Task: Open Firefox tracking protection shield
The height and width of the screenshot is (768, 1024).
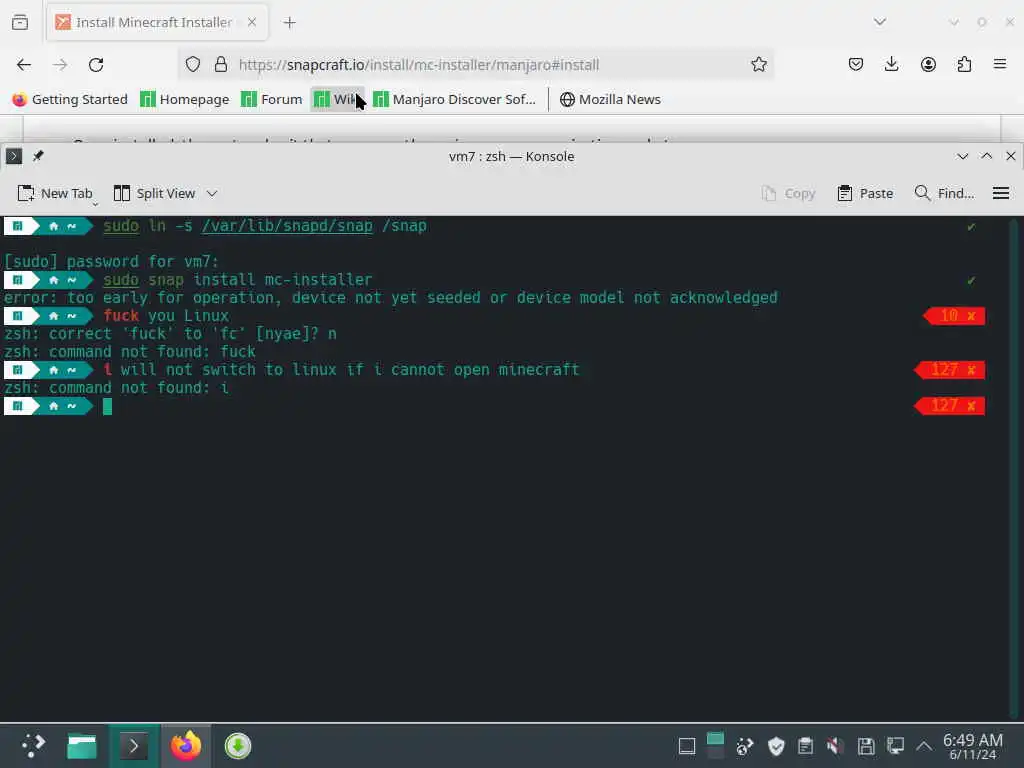Action: click(193, 65)
